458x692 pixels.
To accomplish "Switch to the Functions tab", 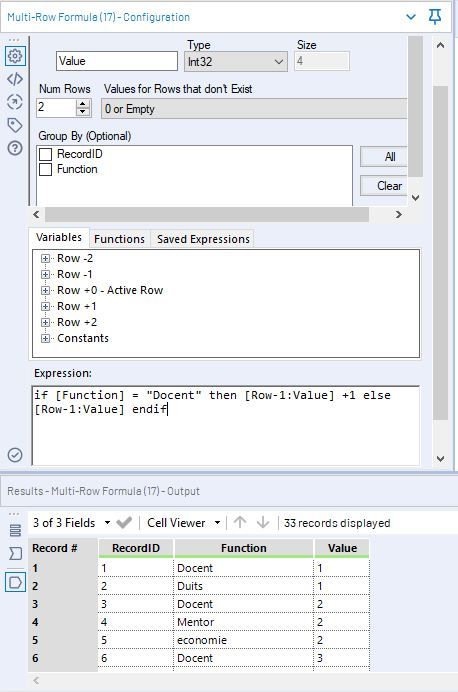I will tap(119, 239).
